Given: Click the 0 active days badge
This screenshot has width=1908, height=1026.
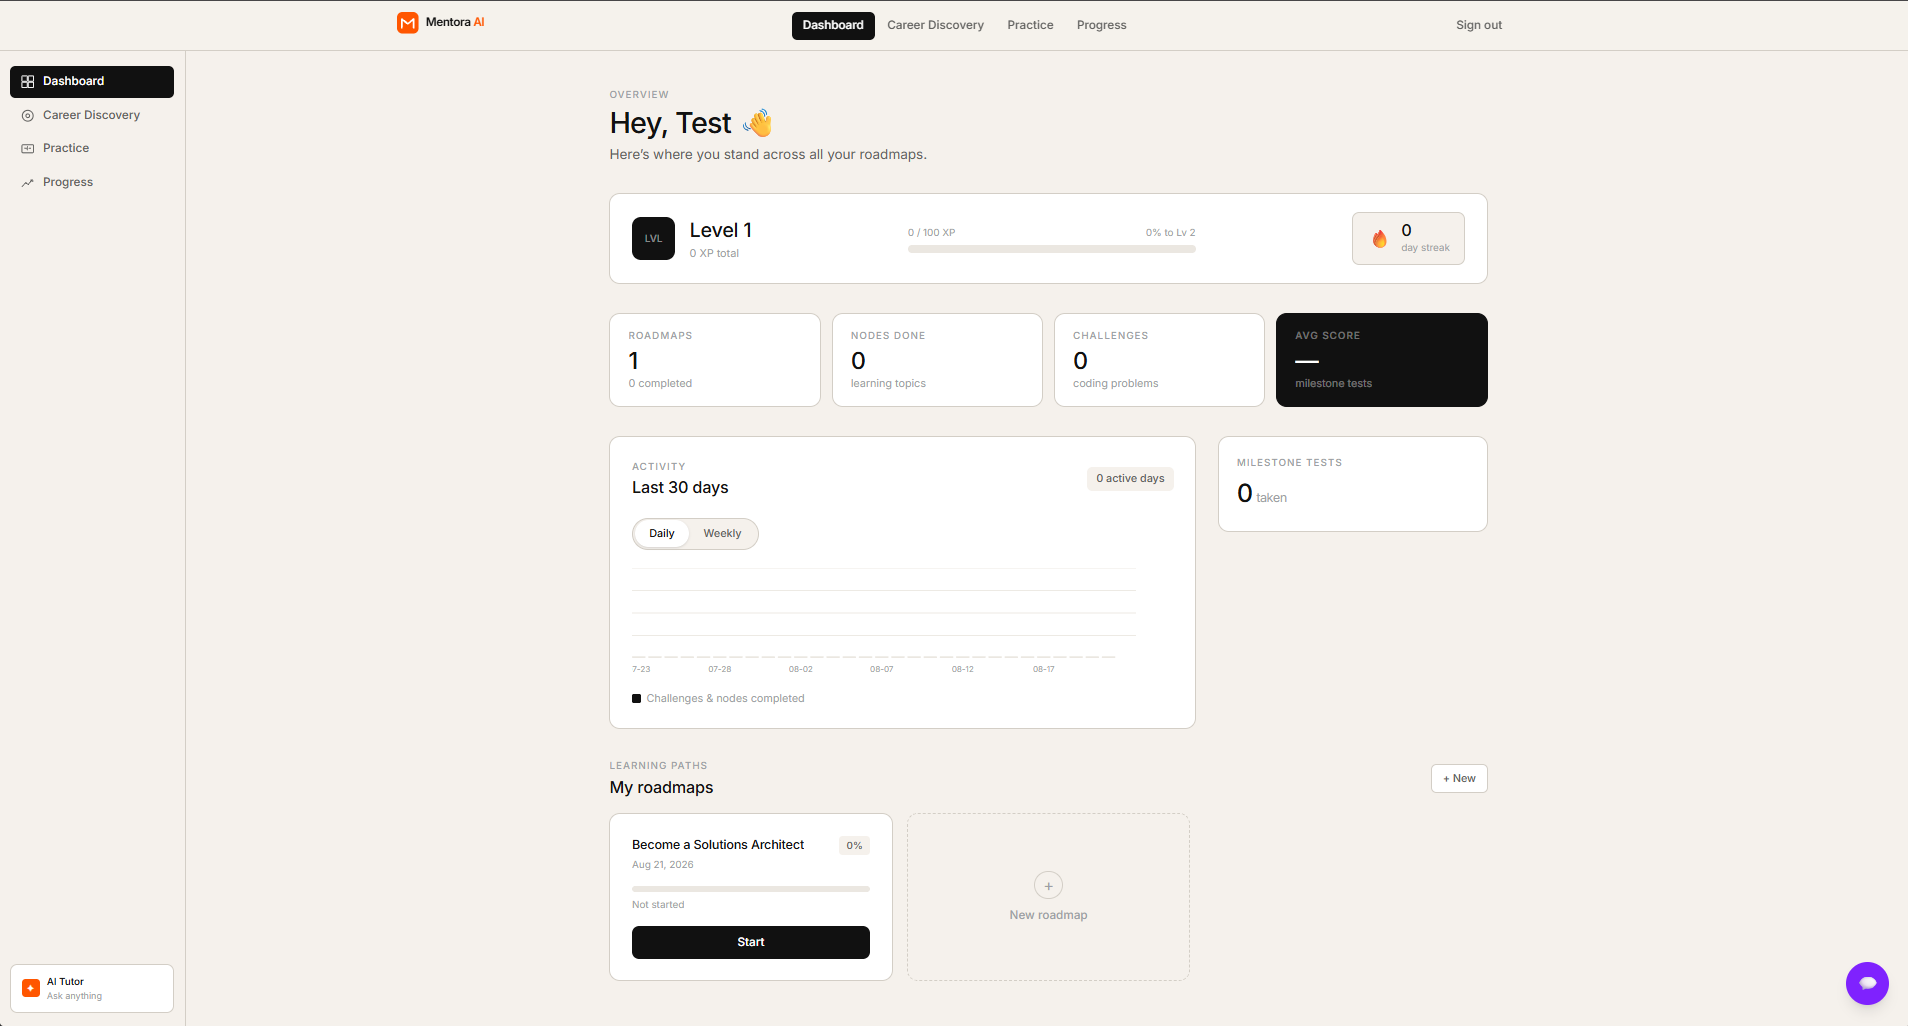Looking at the screenshot, I should [1130, 479].
